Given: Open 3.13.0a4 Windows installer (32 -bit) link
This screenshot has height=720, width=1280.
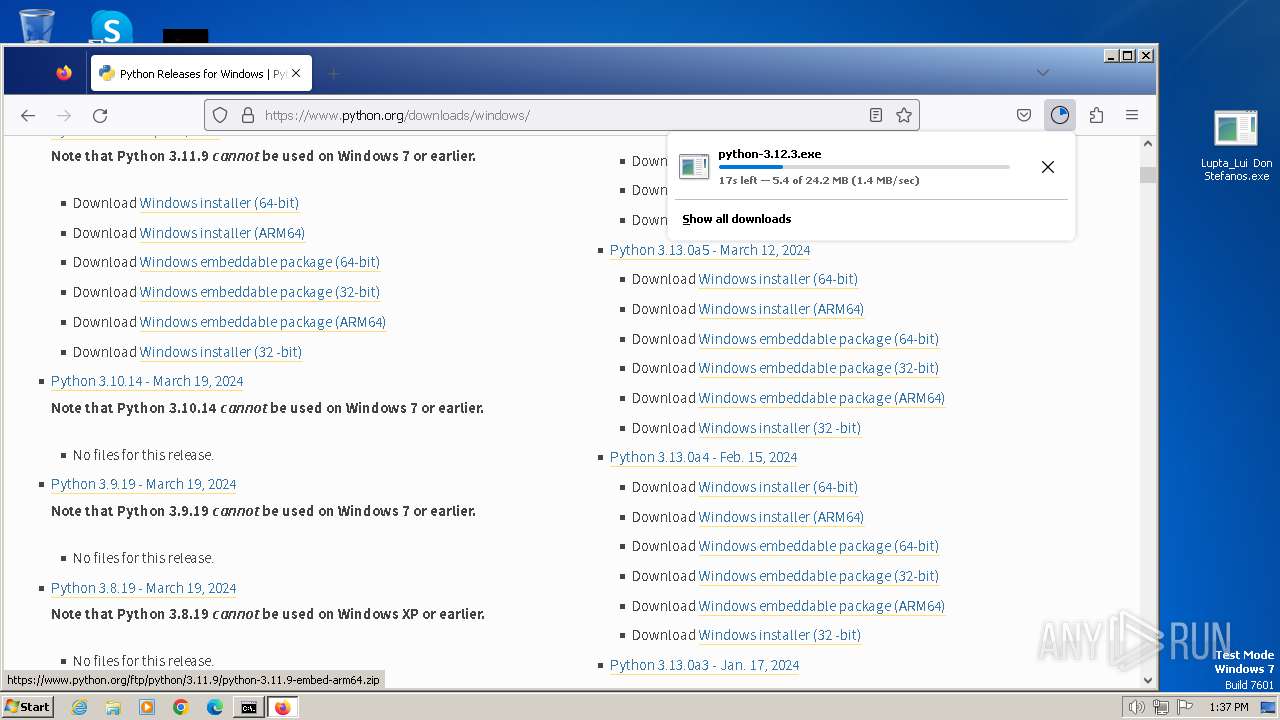Looking at the screenshot, I should pyautogui.click(x=780, y=635).
